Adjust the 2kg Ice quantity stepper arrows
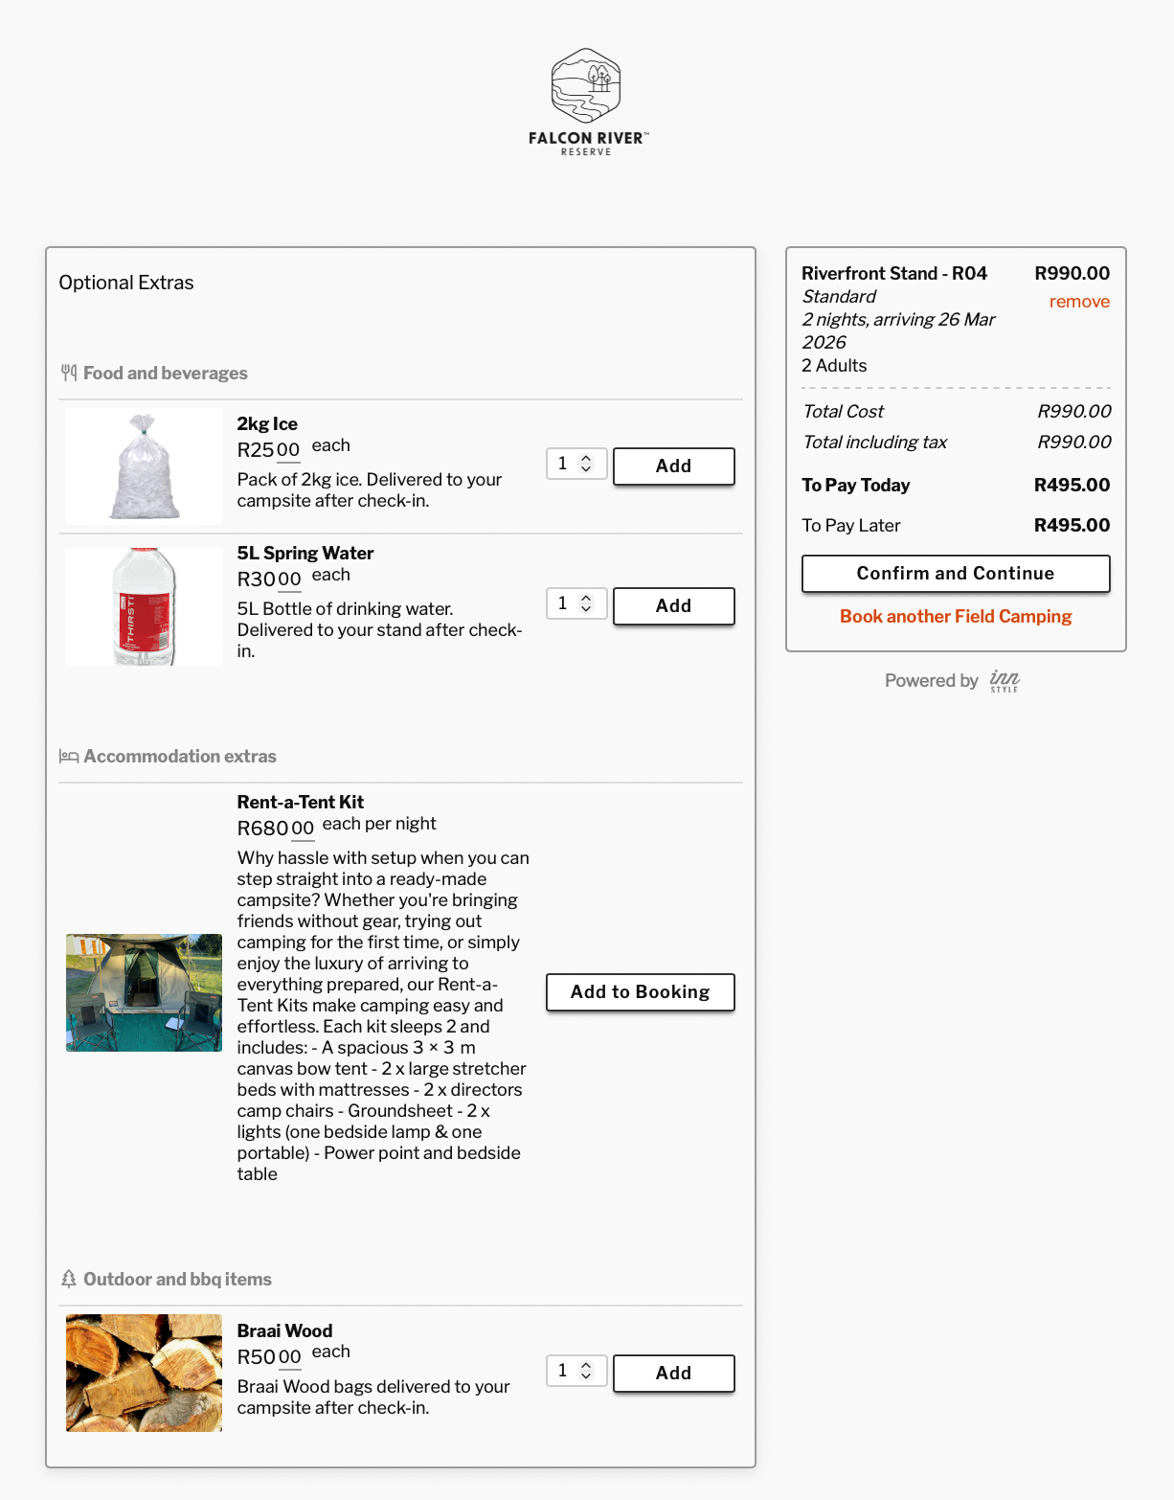Screen dimensions: 1174x1500 click(x=586, y=464)
